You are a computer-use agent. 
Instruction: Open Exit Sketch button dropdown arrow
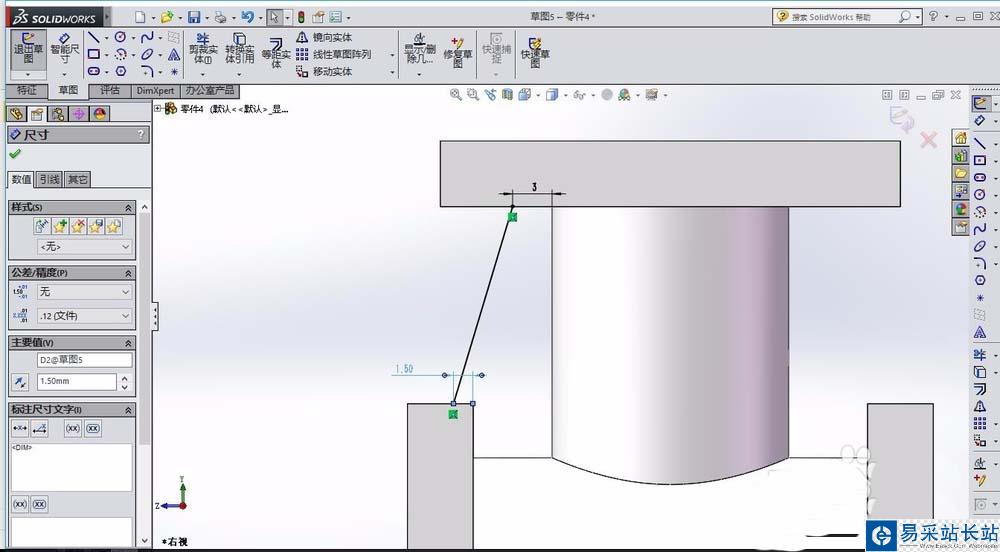[28, 75]
